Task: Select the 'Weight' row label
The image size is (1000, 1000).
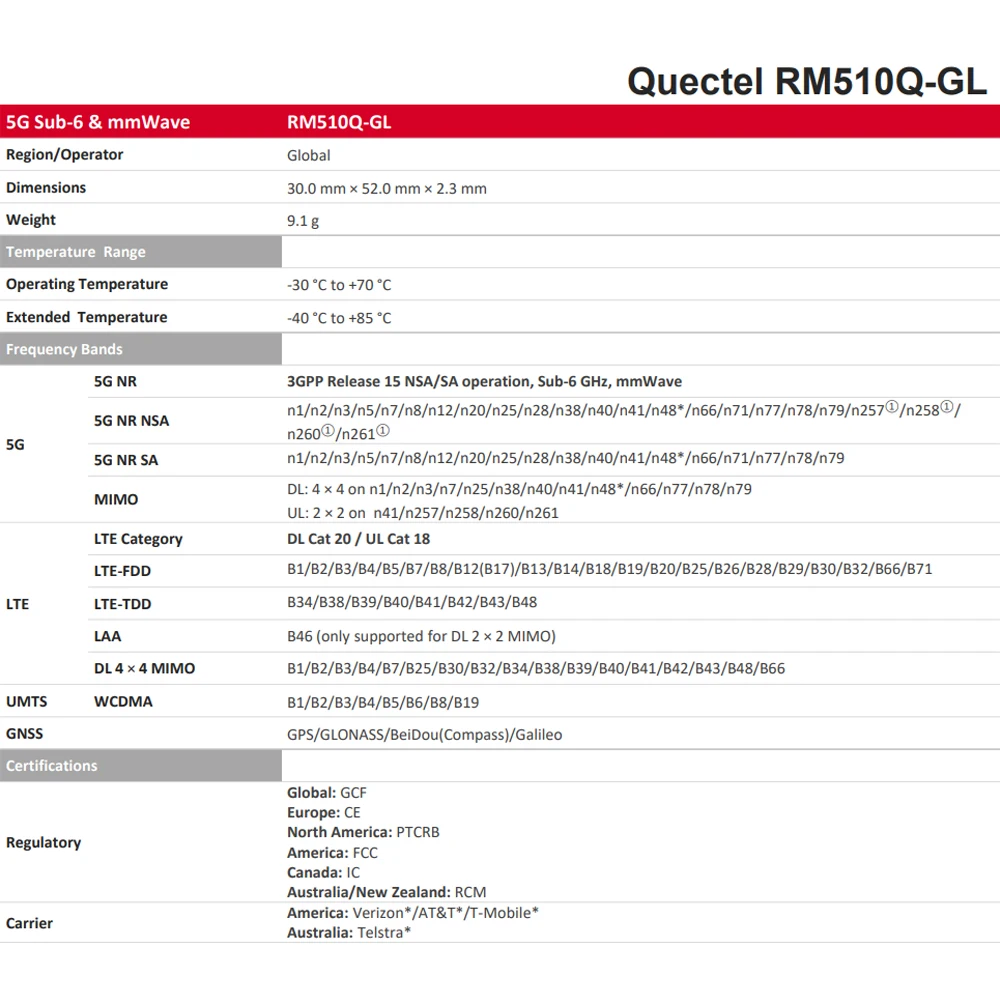Action: coord(31,220)
